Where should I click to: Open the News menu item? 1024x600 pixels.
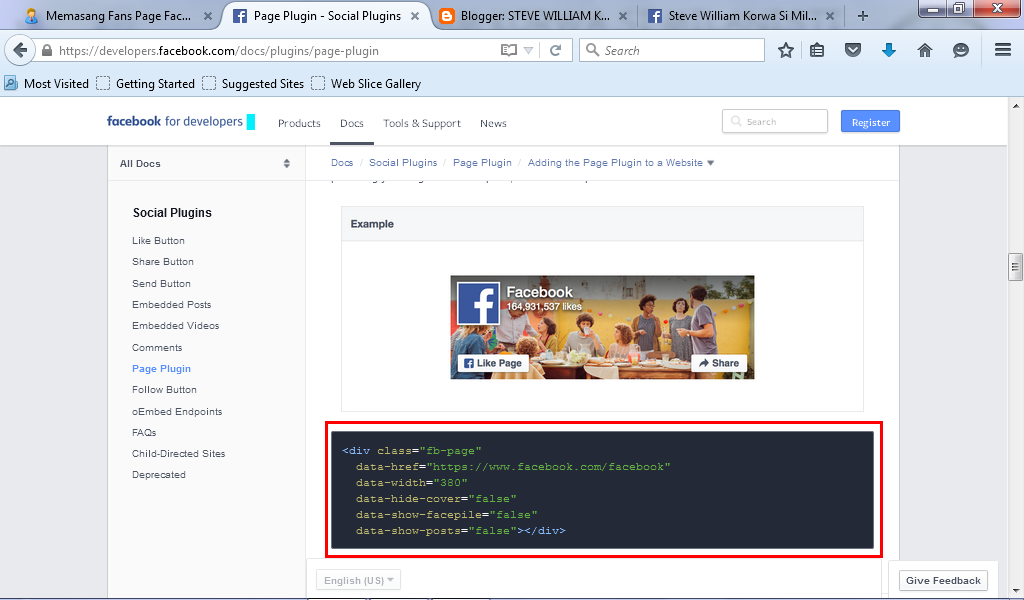coord(493,123)
